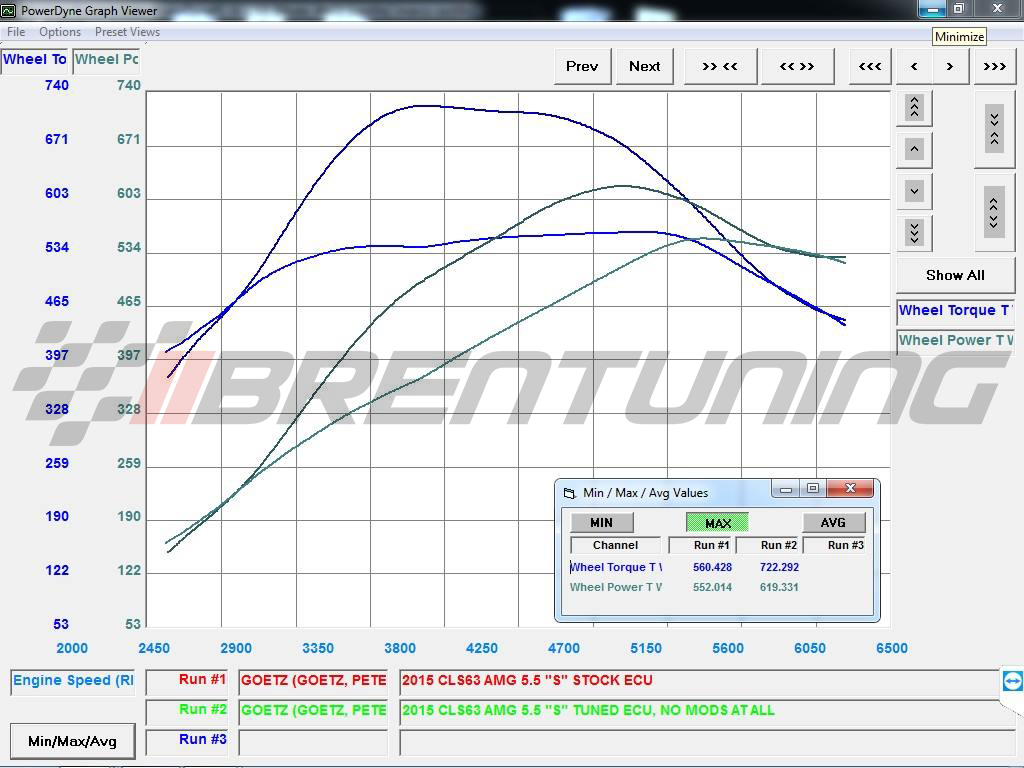Restore the PowerDyne Graph Viewer window
Viewport: 1024px width, 768px height.
tap(959, 9)
